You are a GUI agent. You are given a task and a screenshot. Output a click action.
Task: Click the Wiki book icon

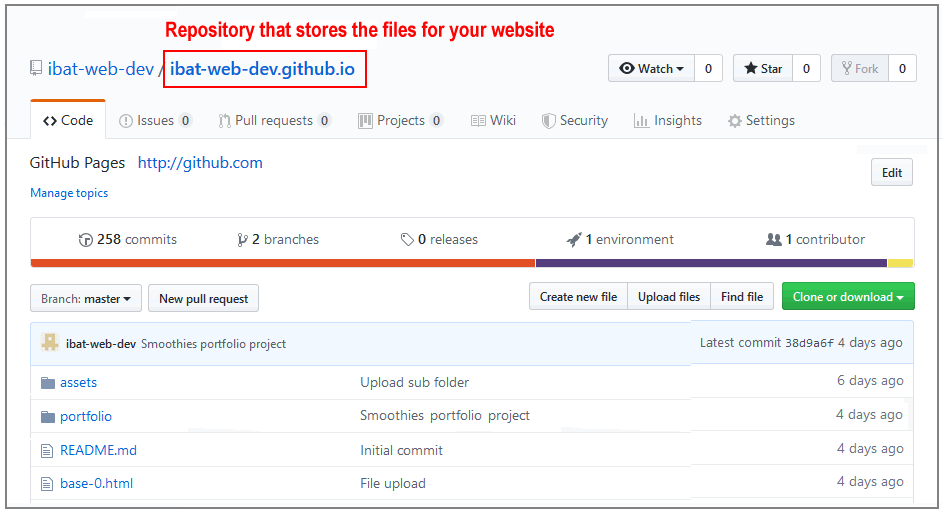click(478, 121)
